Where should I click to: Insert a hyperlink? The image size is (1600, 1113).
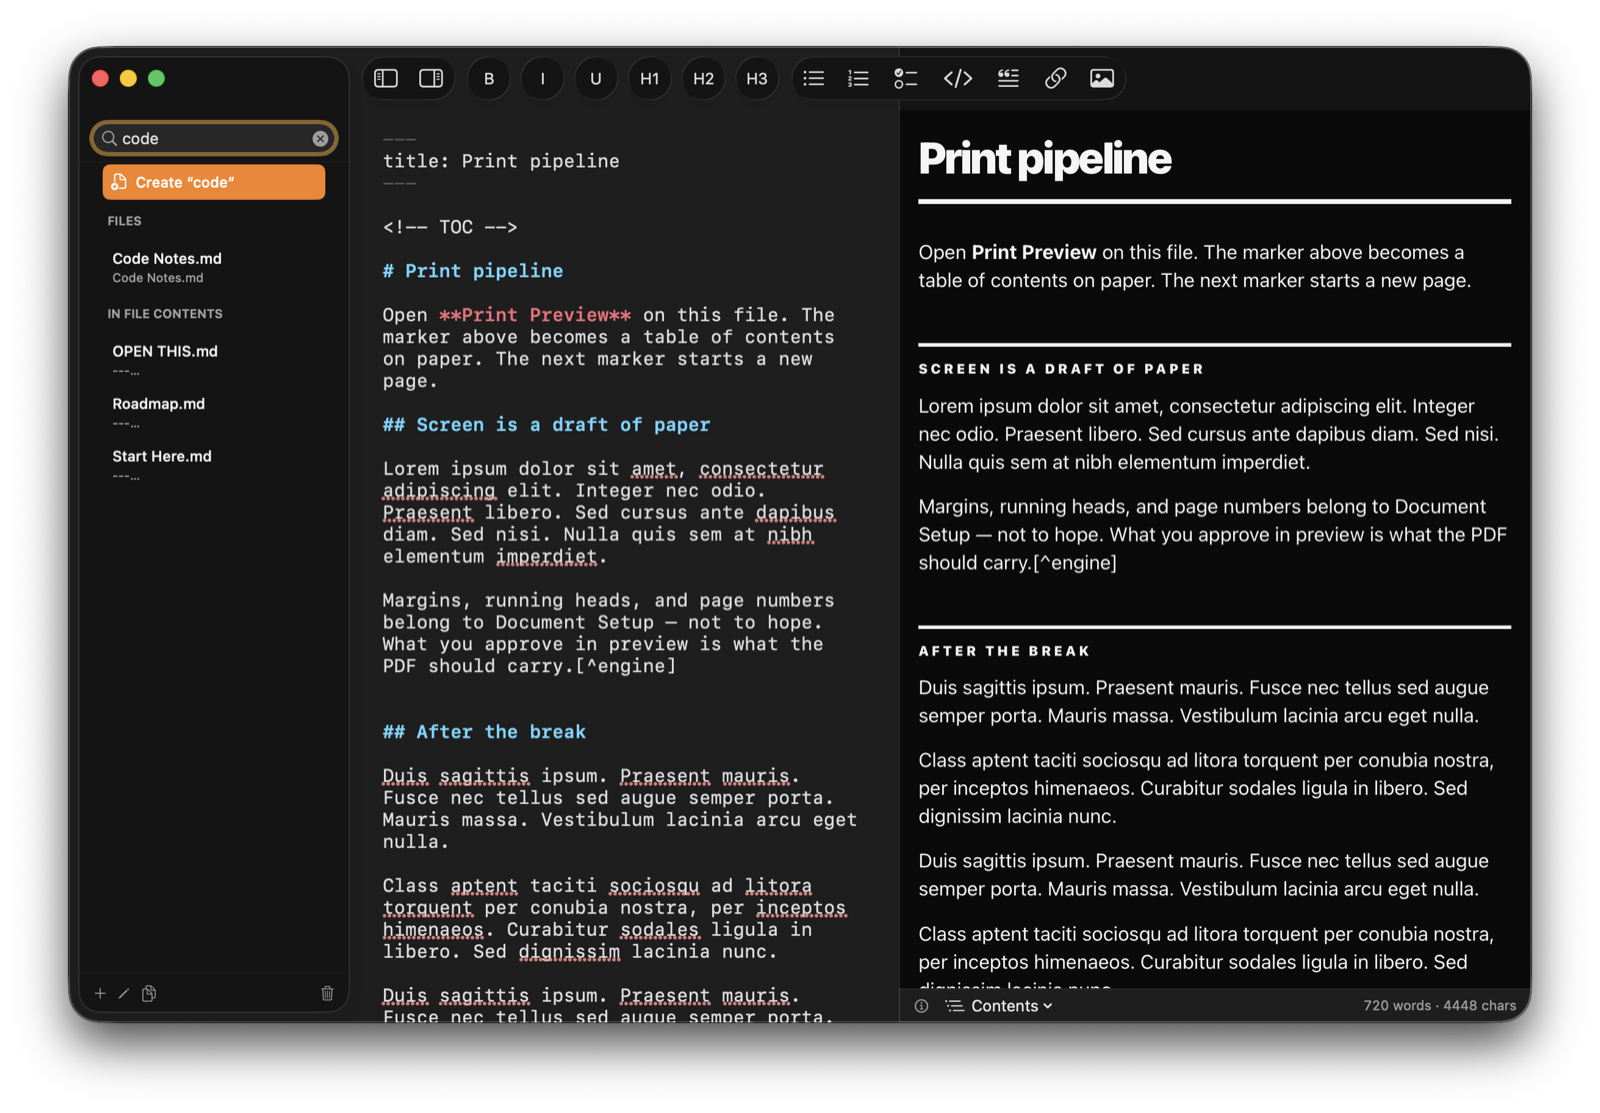[x=1055, y=78]
